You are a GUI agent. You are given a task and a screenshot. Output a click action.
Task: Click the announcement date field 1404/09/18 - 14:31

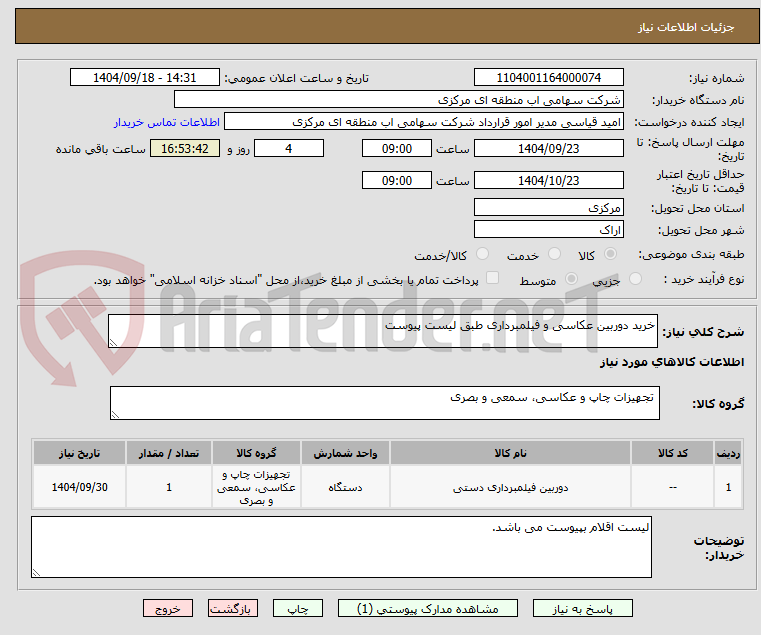[145, 78]
